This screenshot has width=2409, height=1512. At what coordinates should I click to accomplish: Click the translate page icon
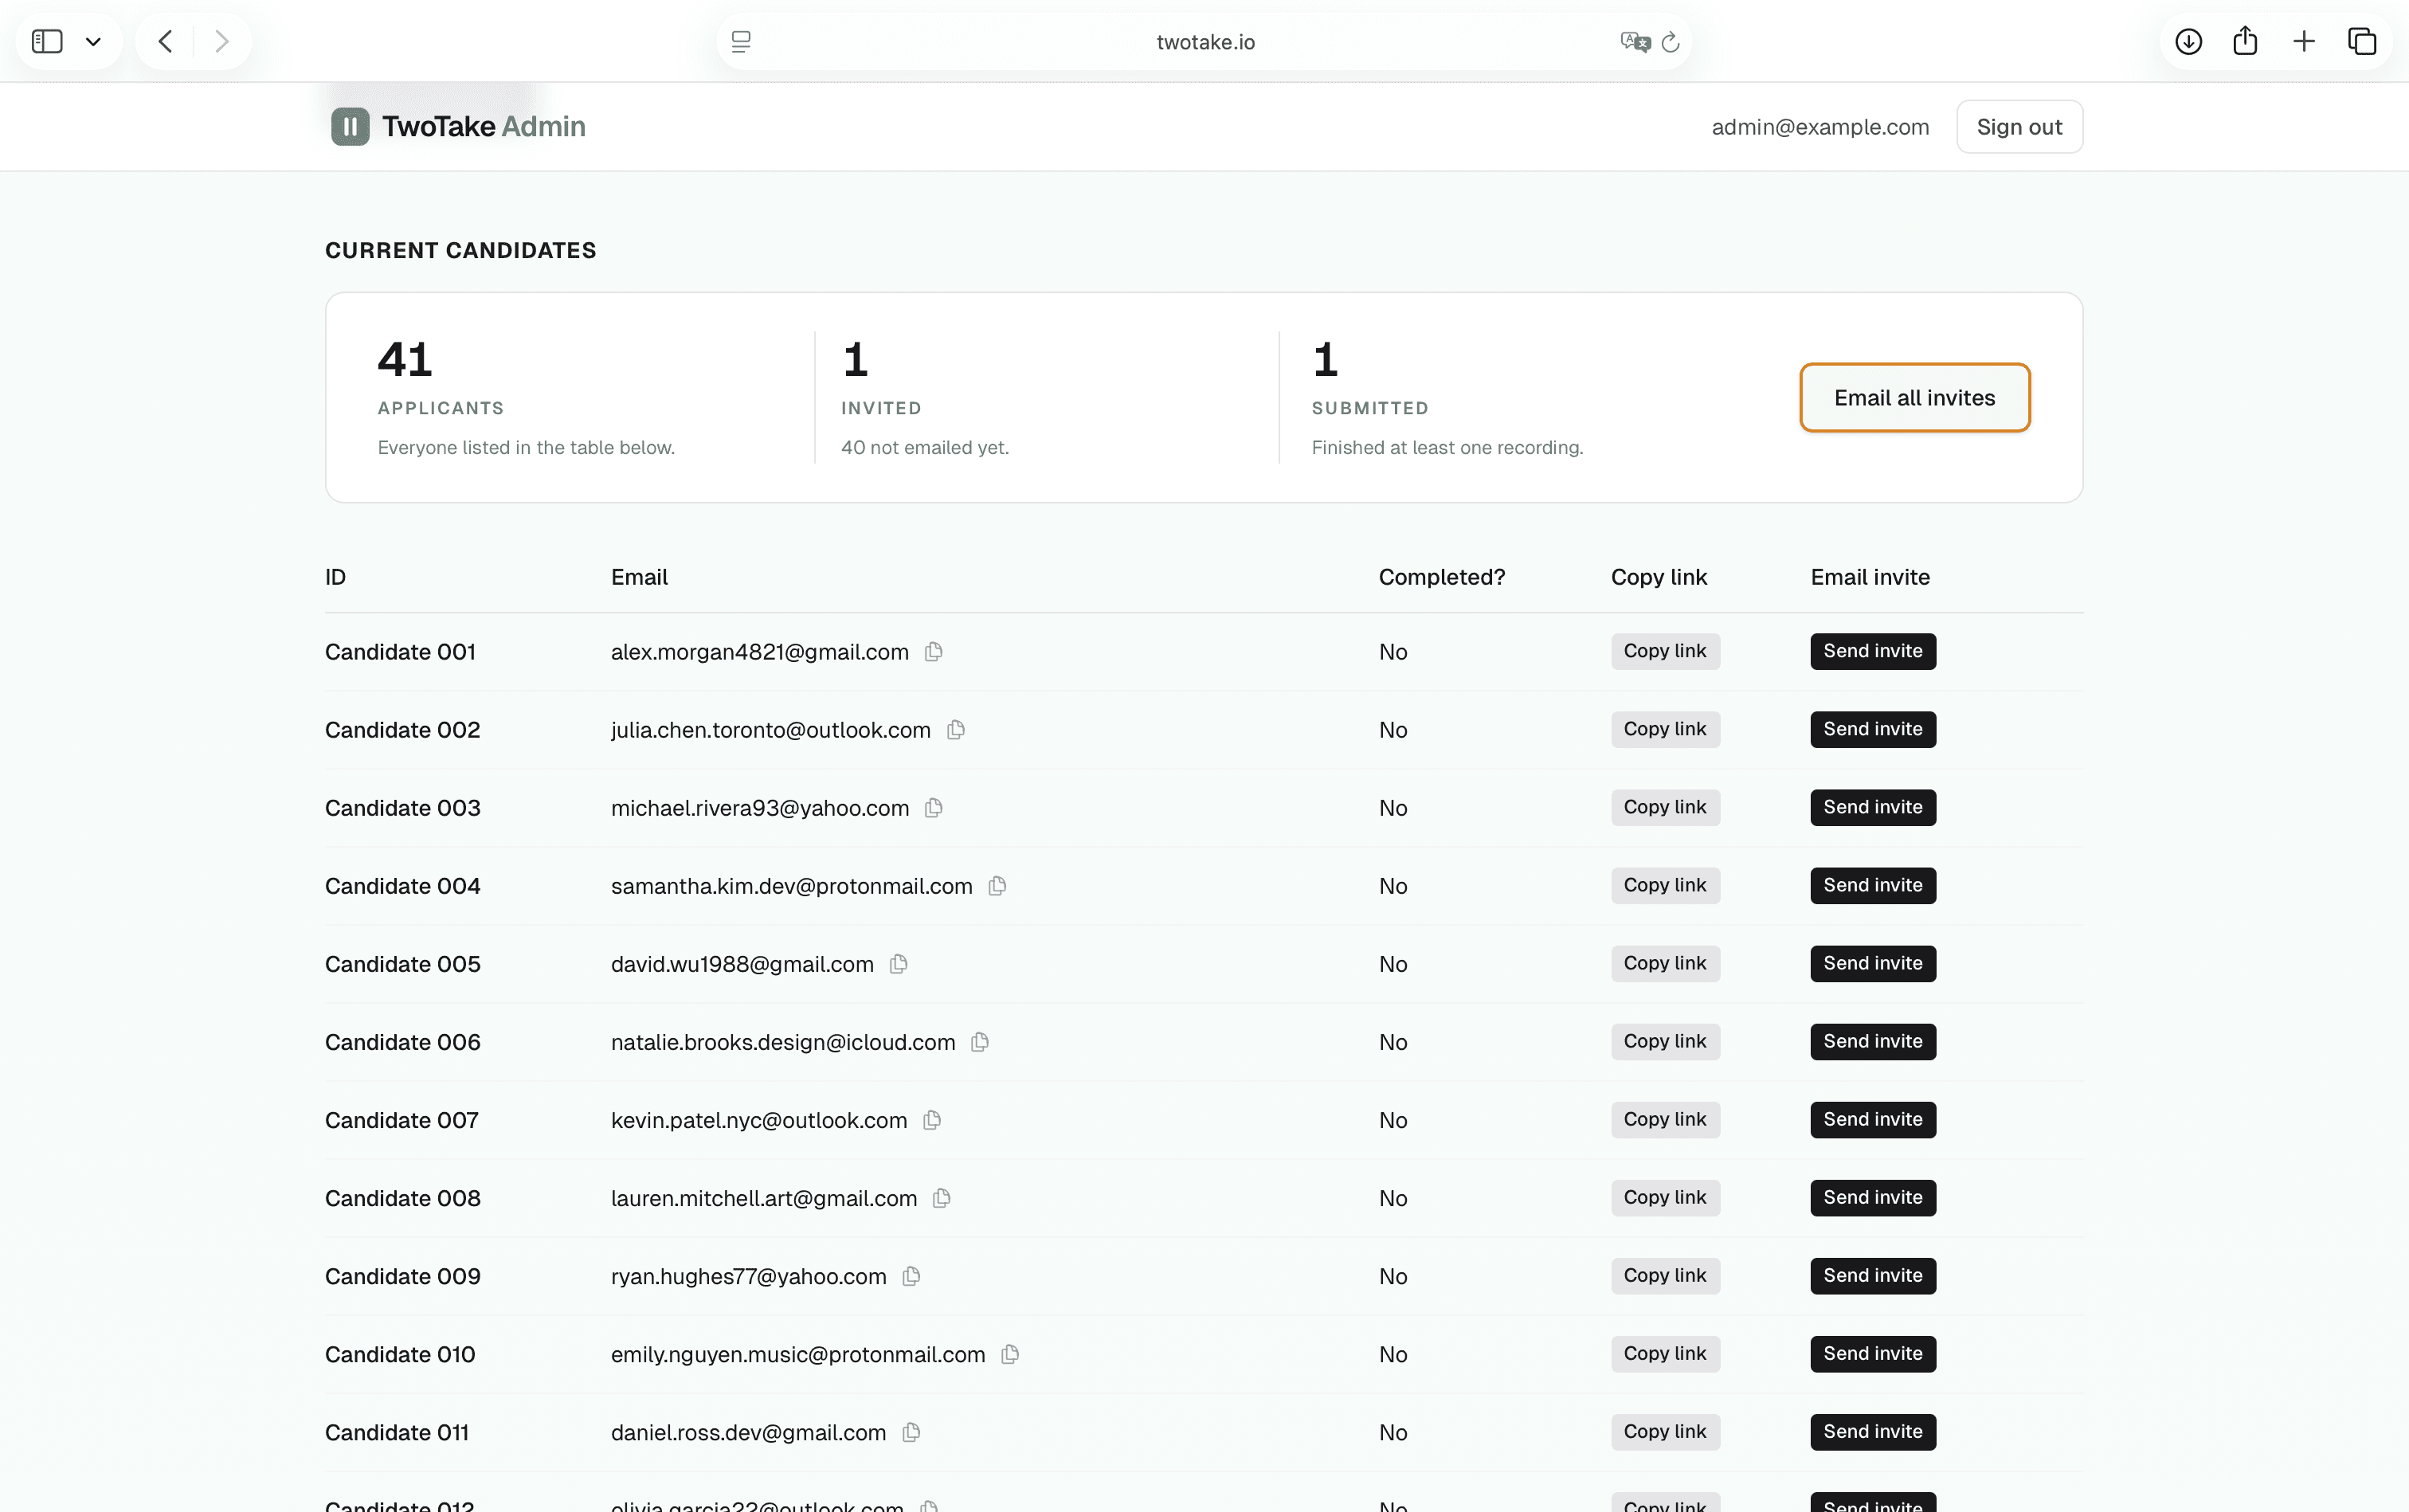click(1635, 41)
